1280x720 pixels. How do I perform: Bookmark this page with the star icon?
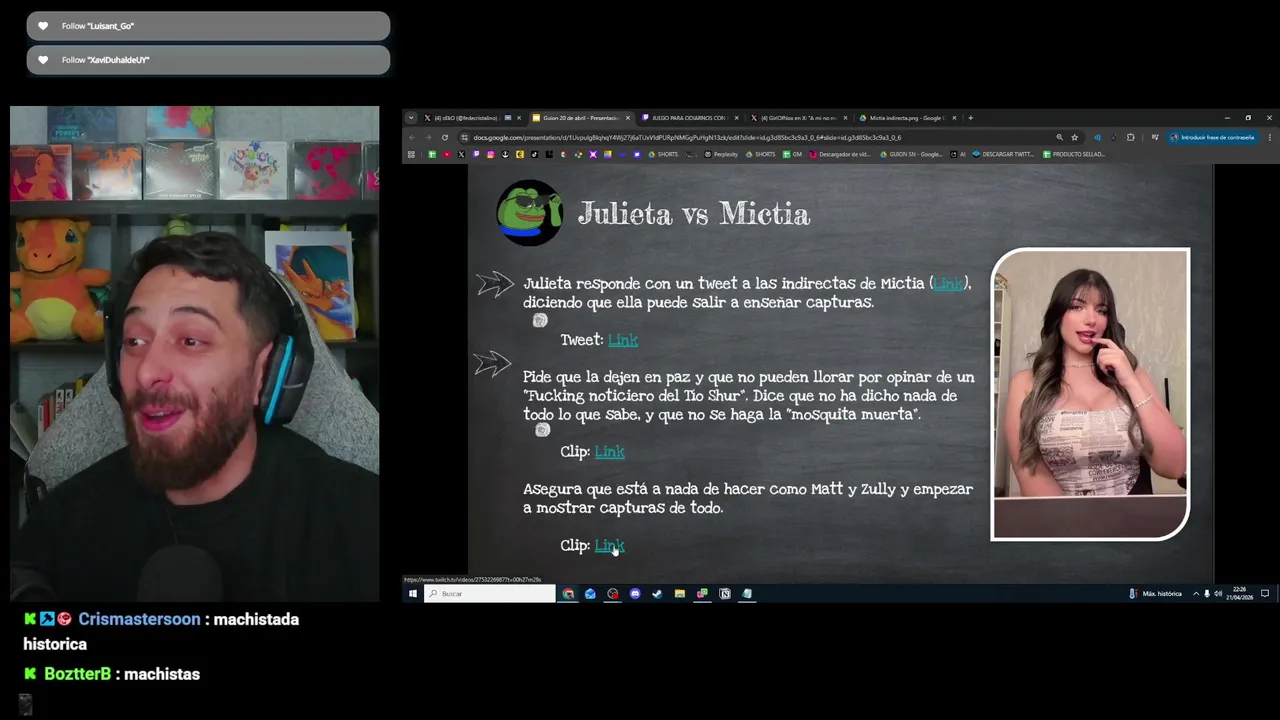coord(1075,137)
